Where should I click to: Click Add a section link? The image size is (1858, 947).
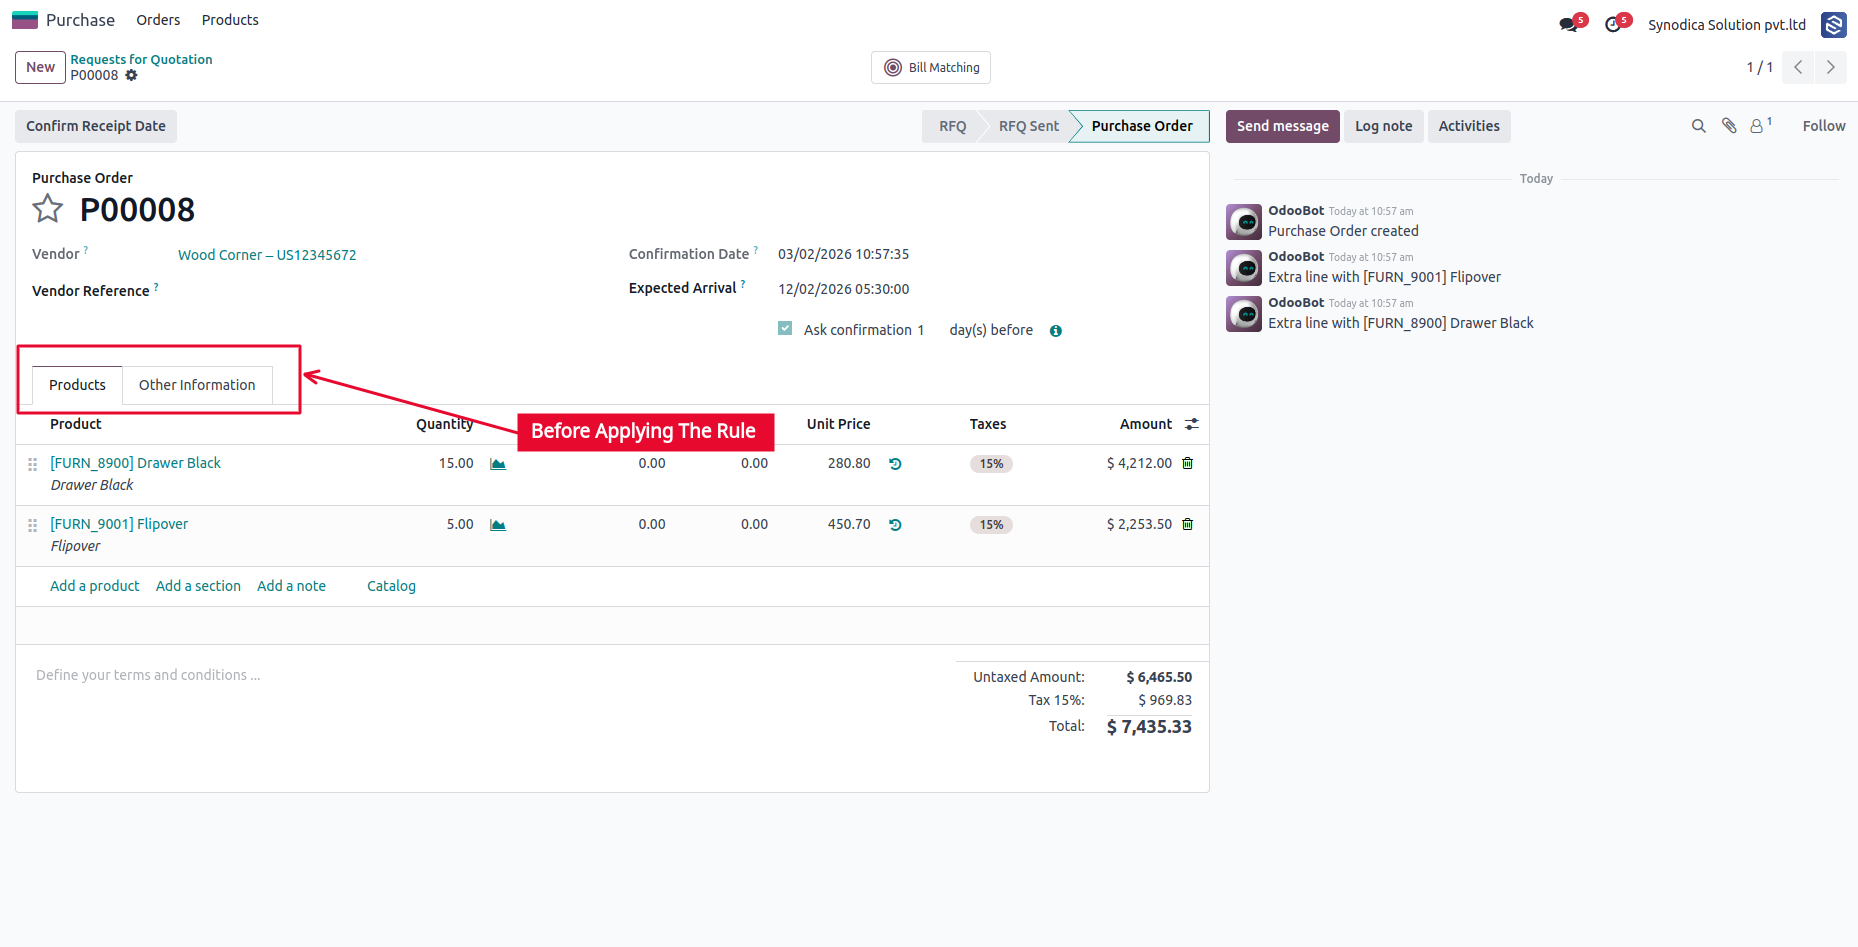pos(198,586)
